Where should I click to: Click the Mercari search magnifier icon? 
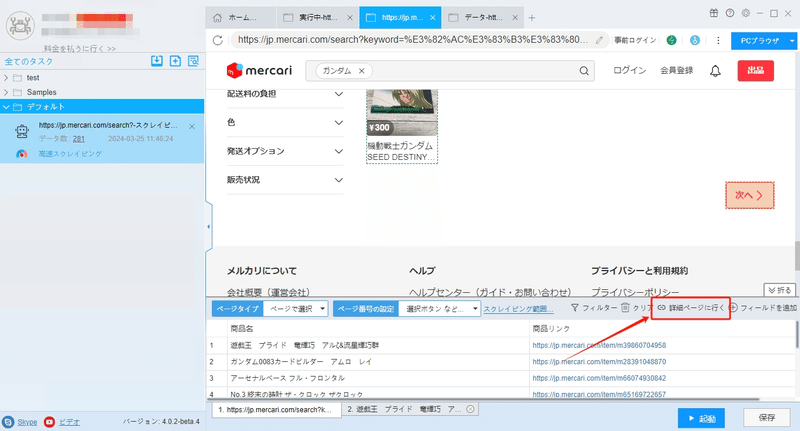click(x=584, y=71)
